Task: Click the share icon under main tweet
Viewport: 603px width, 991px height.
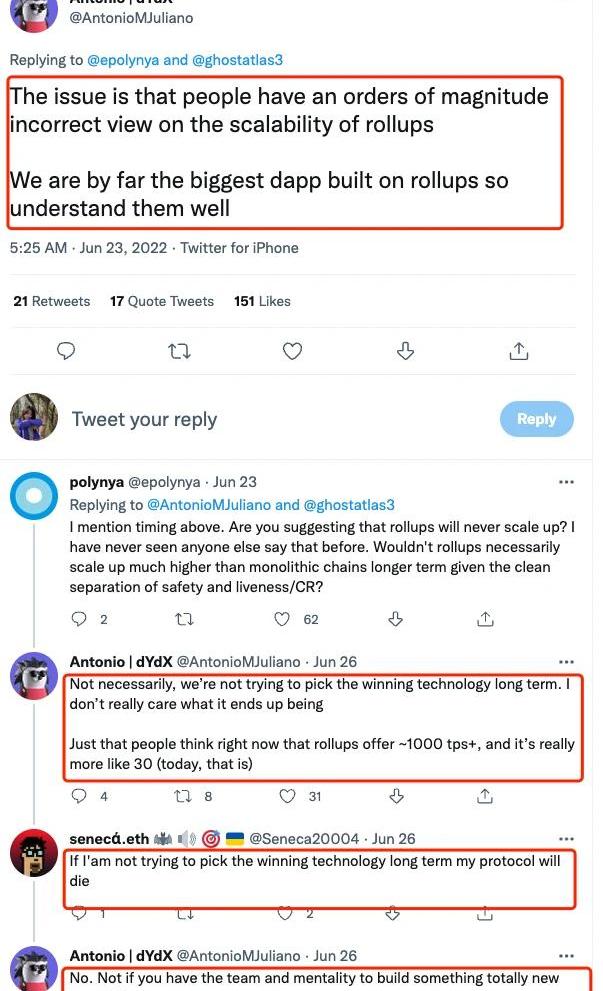Action: 518,351
